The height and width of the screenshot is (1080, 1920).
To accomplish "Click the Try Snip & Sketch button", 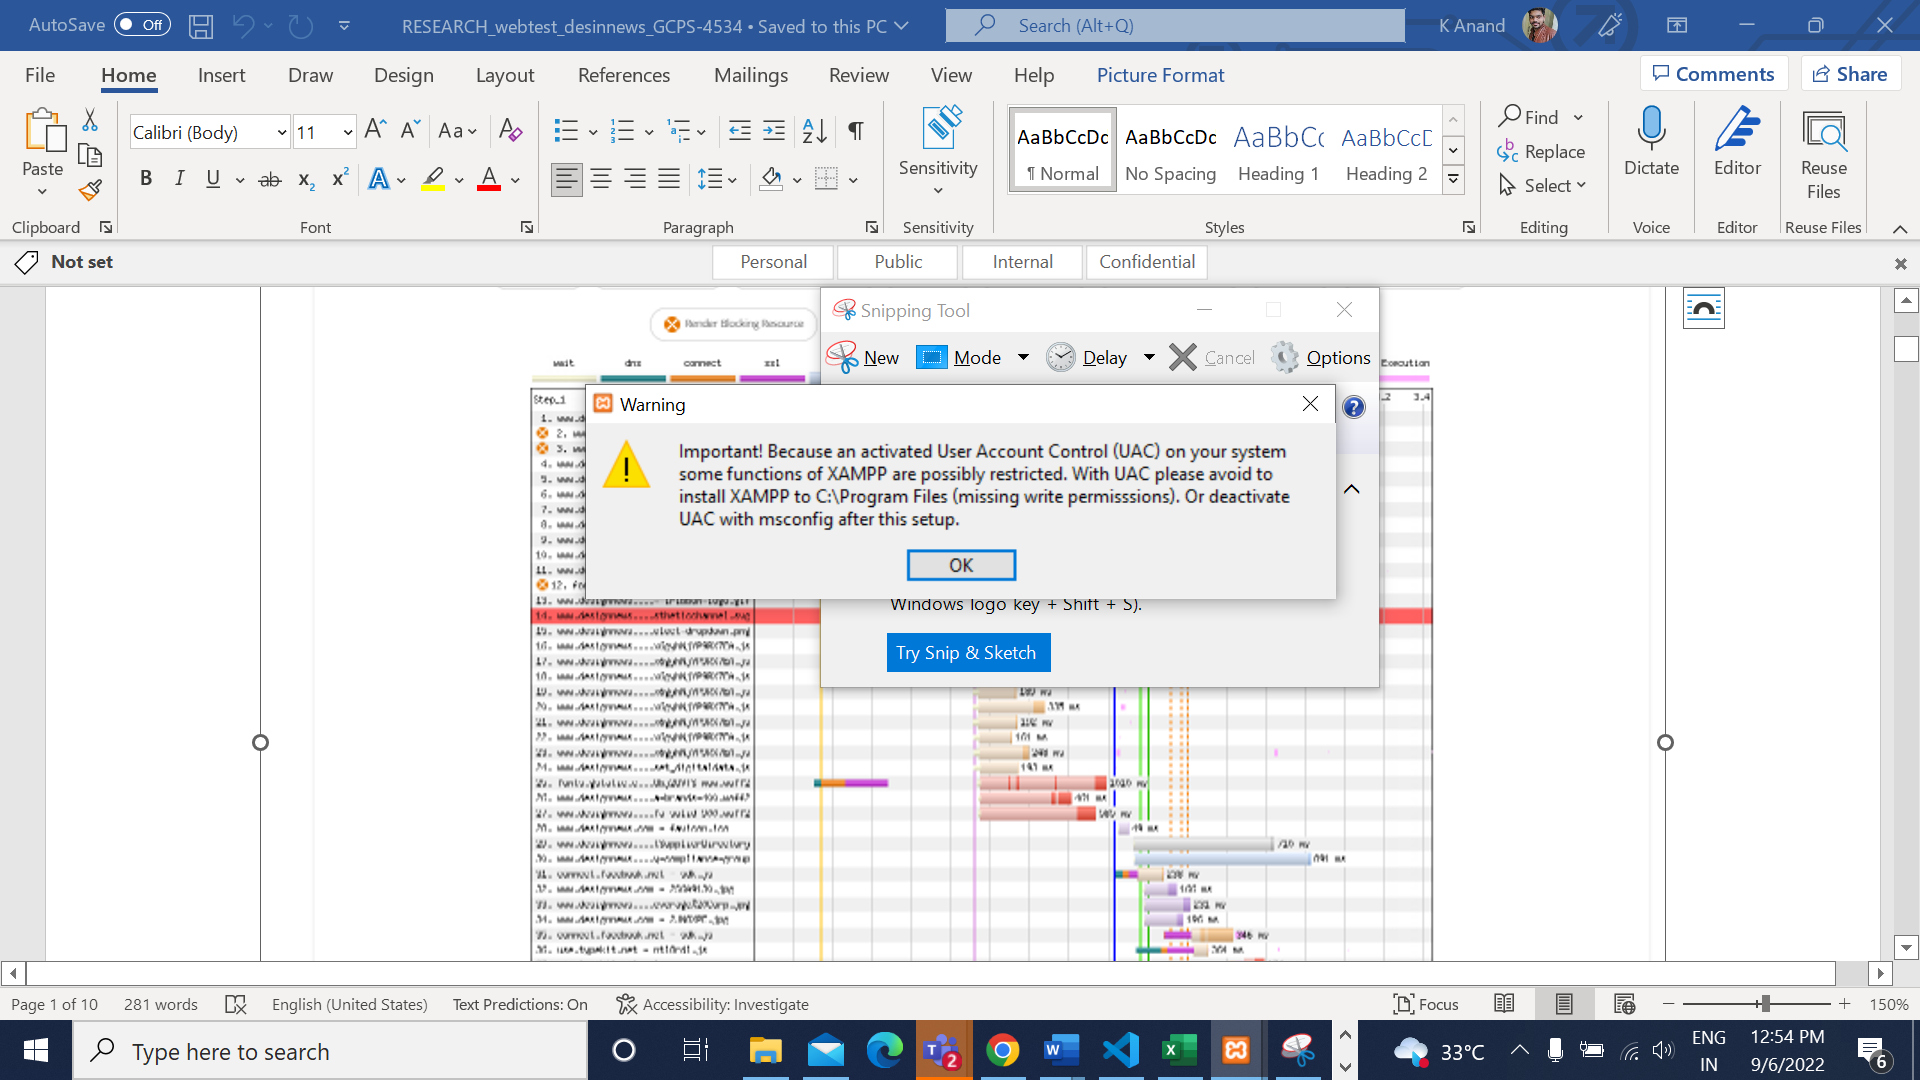I will 968,653.
